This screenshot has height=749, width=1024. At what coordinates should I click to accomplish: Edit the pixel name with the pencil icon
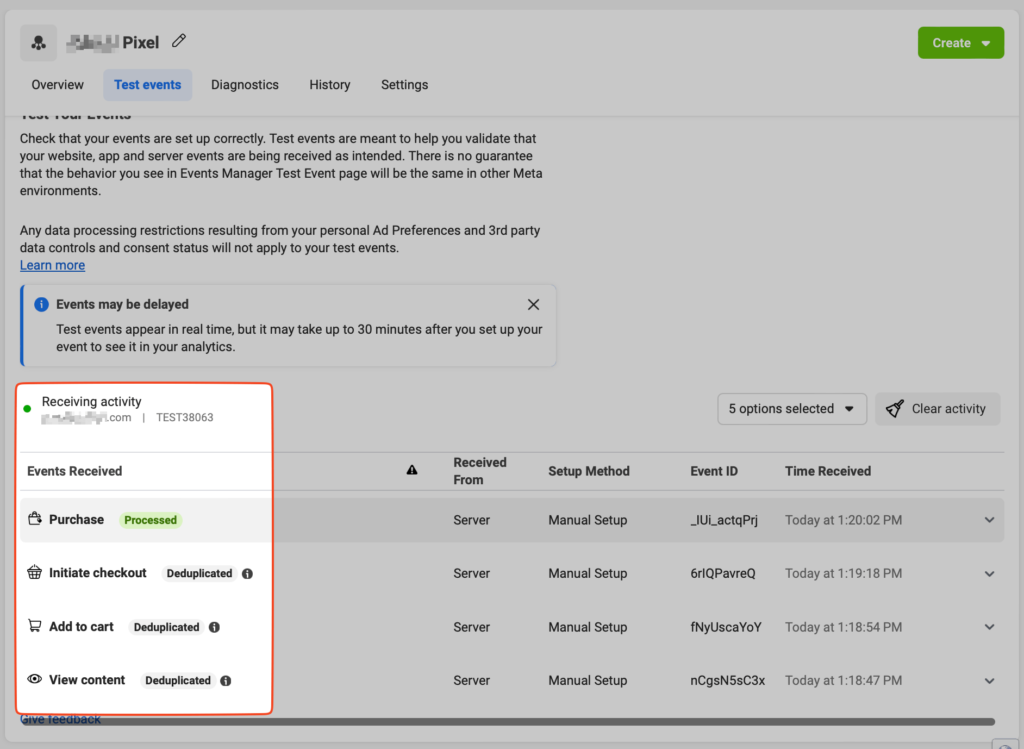tap(179, 41)
